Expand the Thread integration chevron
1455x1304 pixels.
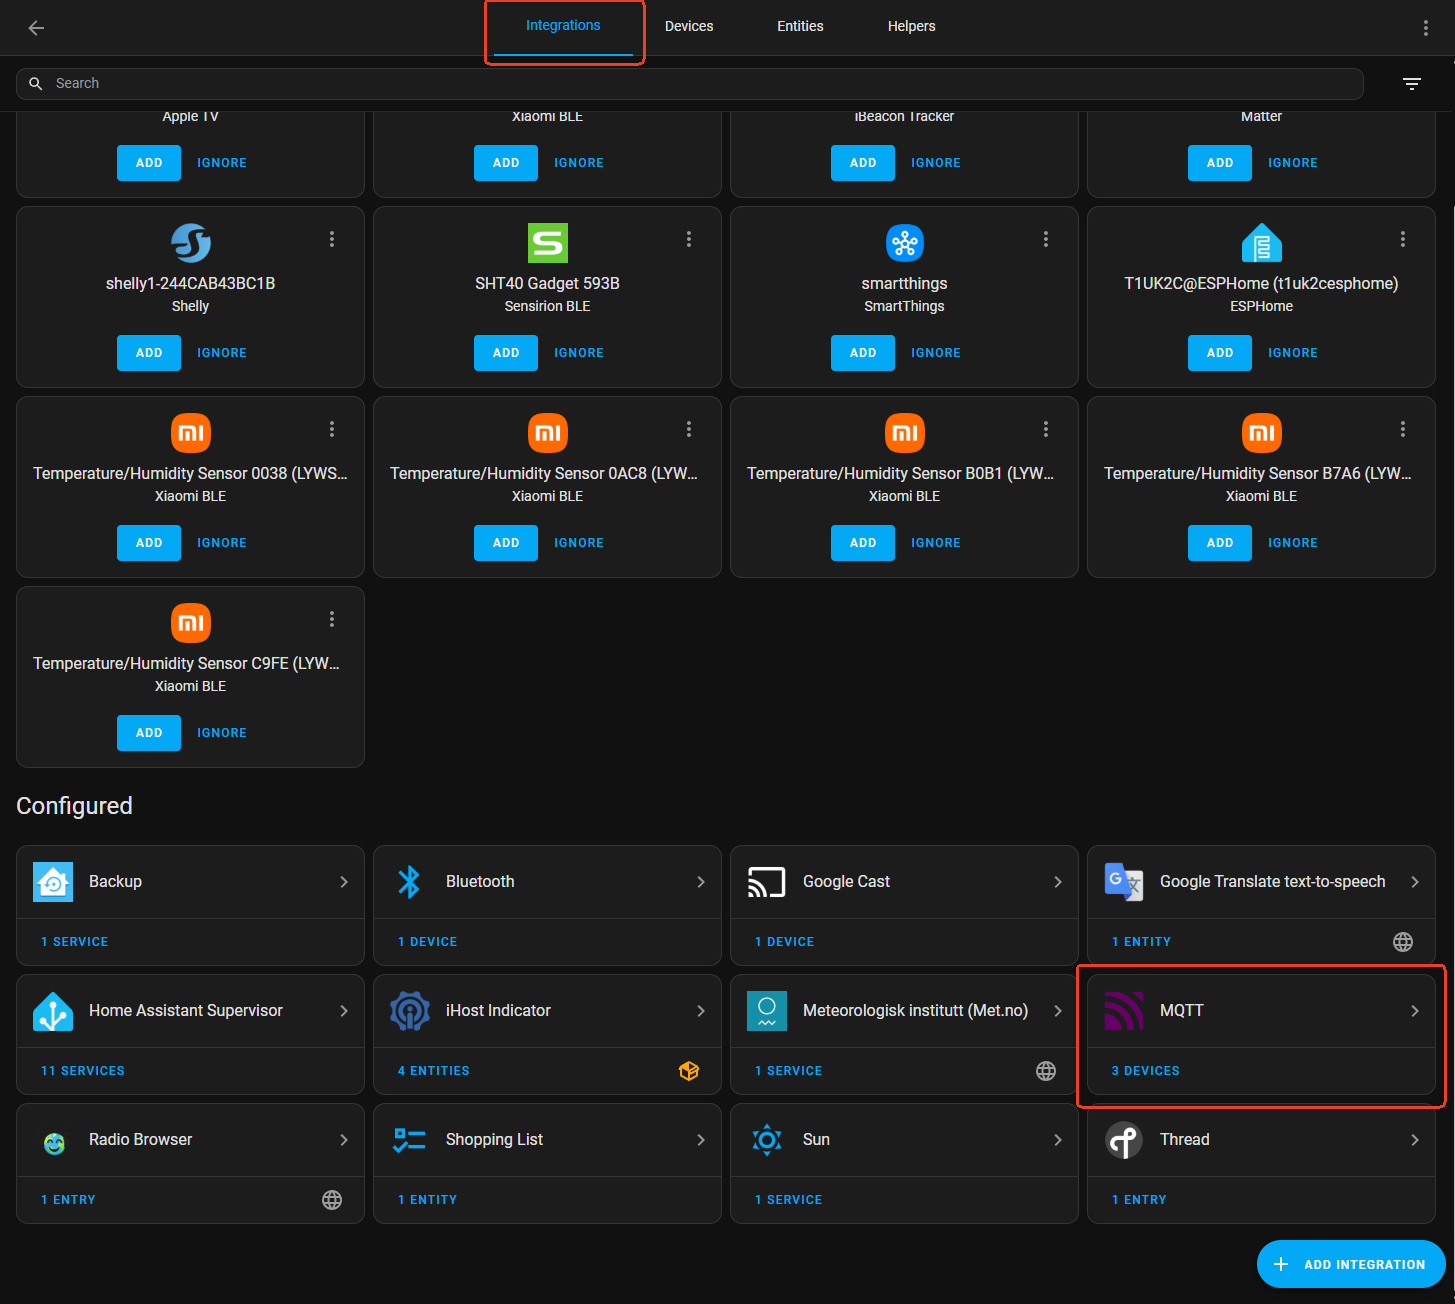click(x=1415, y=1140)
